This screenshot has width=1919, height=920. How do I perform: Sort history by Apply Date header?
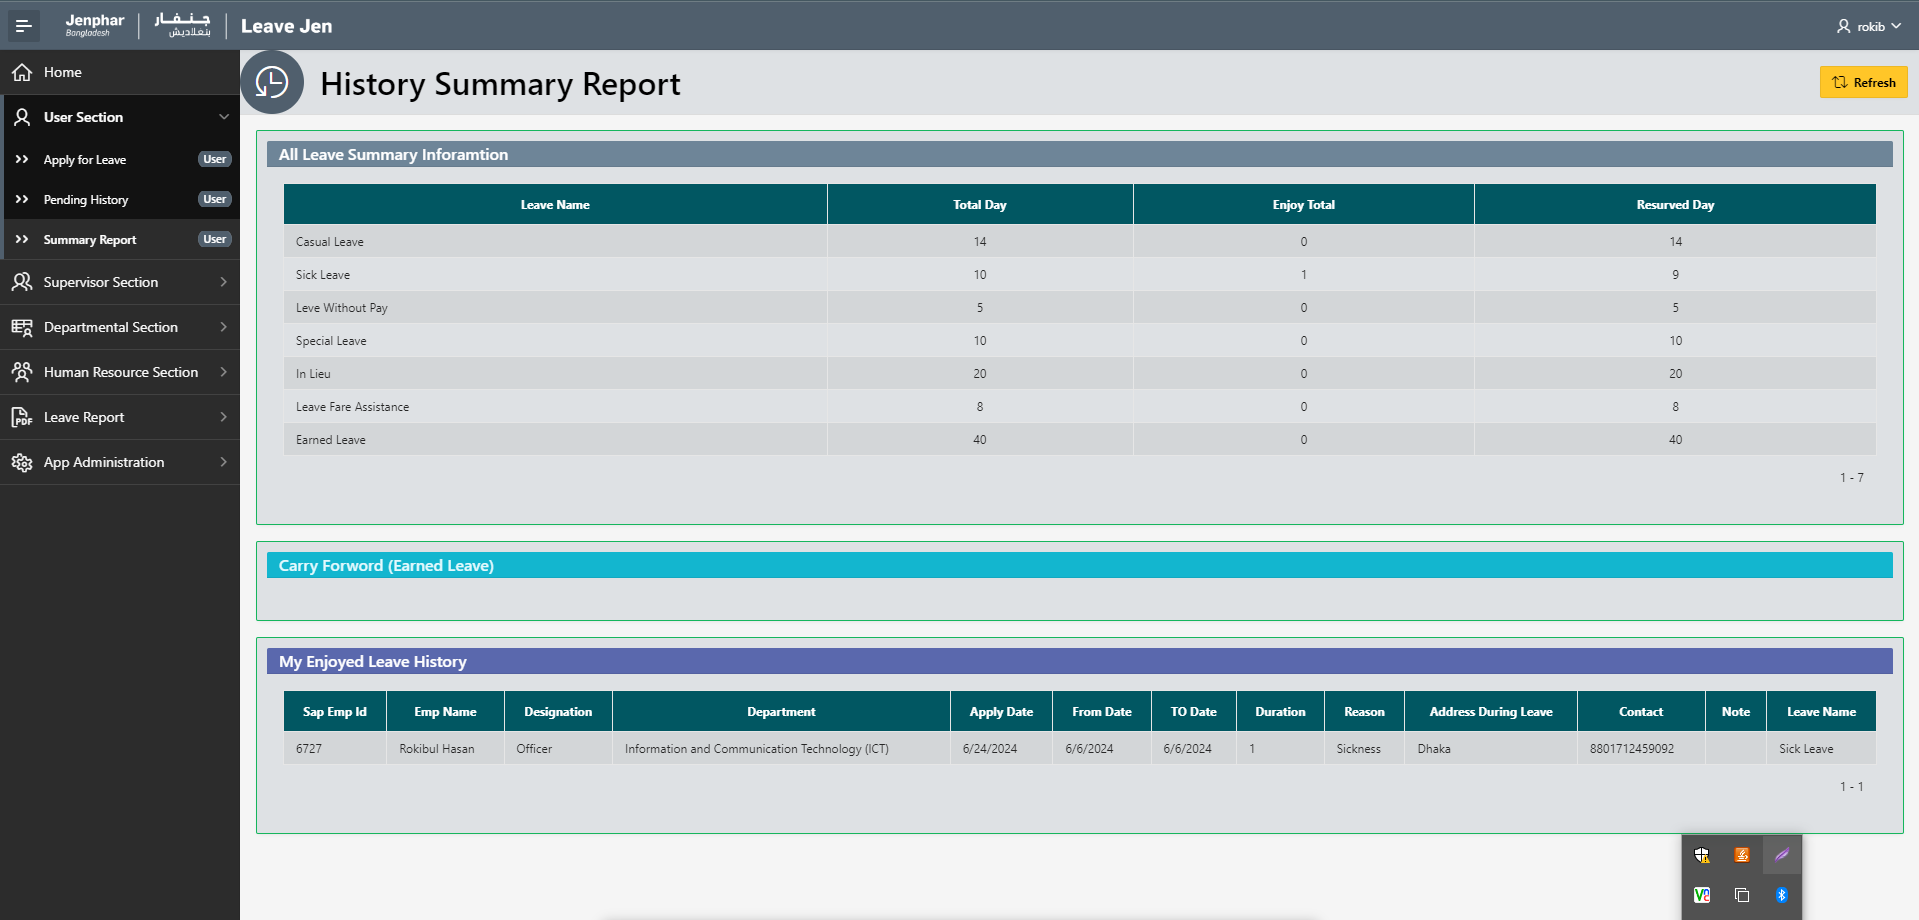[x=1001, y=712]
